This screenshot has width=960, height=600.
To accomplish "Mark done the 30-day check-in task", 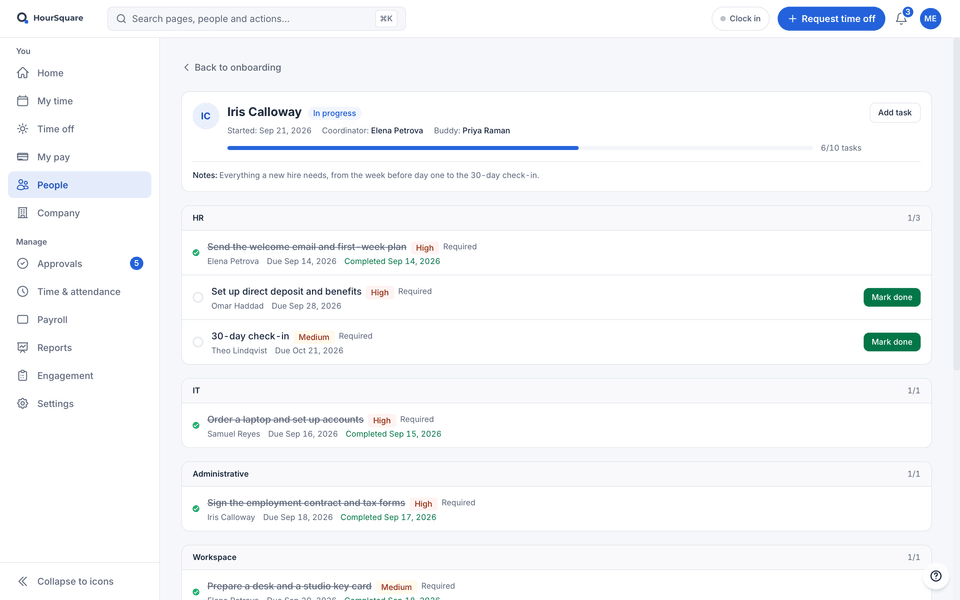I will tap(891, 342).
